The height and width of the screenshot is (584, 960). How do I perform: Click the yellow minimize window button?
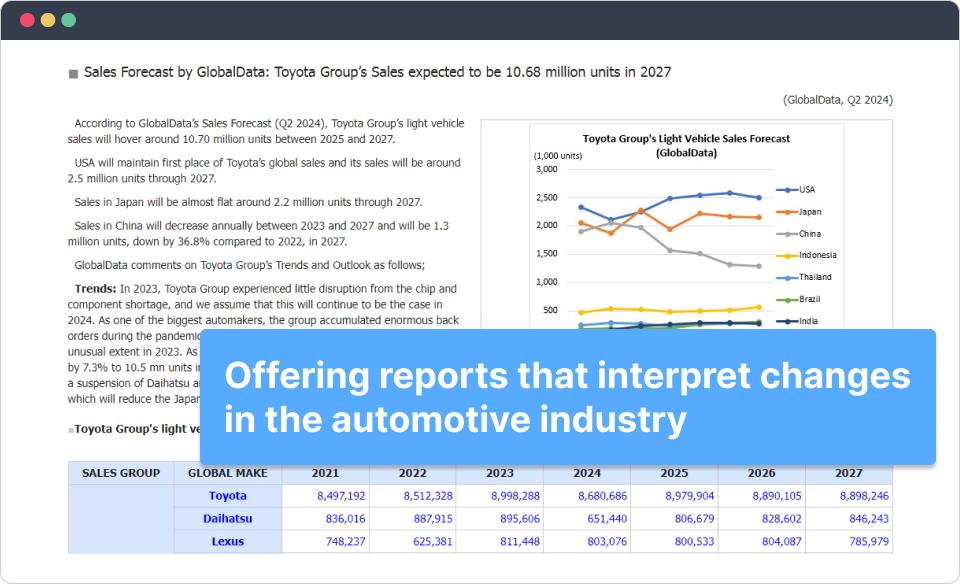(48, 20)
